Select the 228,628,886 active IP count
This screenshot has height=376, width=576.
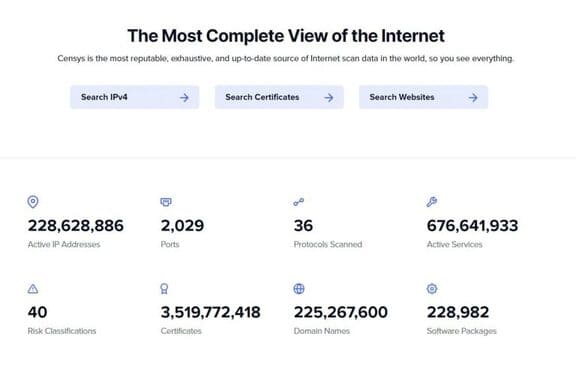pos(76,225)
